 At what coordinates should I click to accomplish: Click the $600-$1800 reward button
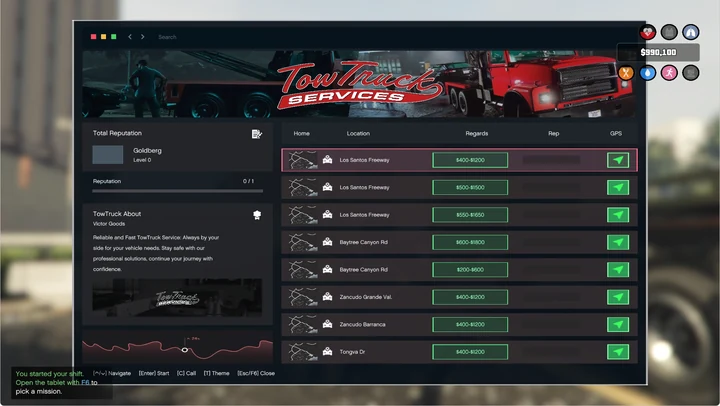[x=470, y=242]
